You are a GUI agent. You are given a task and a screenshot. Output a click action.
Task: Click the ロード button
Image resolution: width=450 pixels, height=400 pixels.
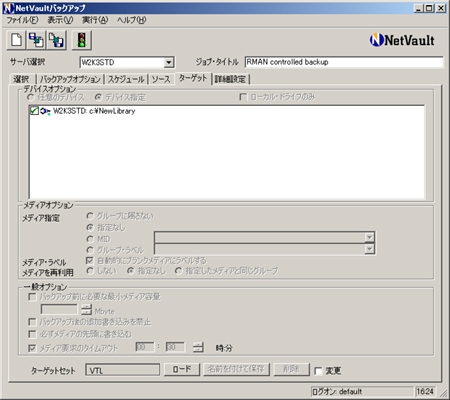coord(182,369)
